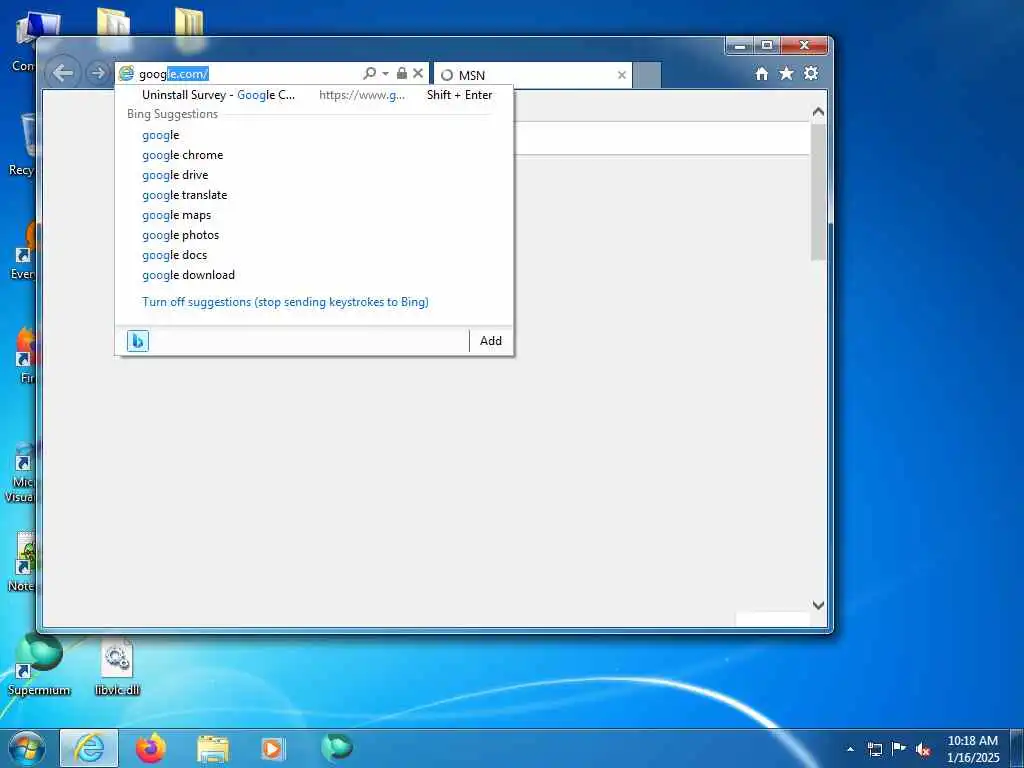
Task: Click the Action Center flag icon
Action: (x=899, y=749)
